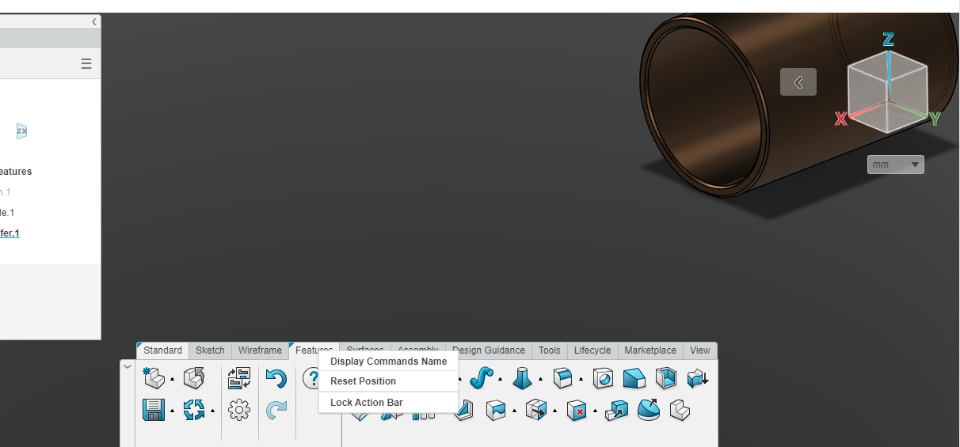The width and height of the screenshot is (960, 447).
Task: Open the Sweep tool dropdown arrow
Action: click(500, 380)
